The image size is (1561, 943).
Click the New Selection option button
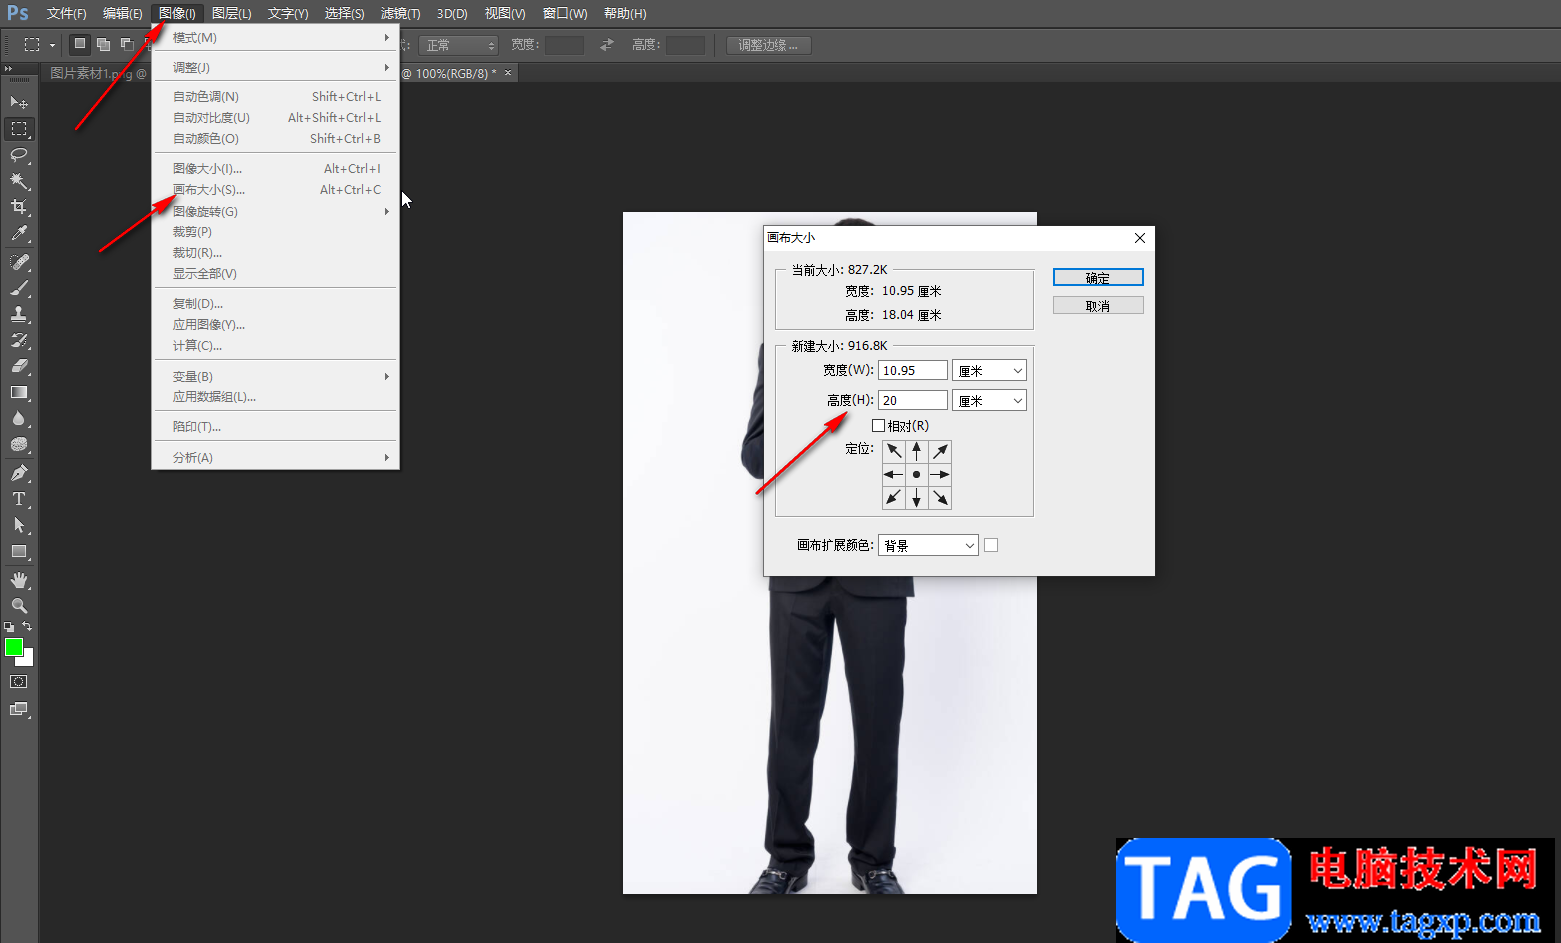(80, 44)
